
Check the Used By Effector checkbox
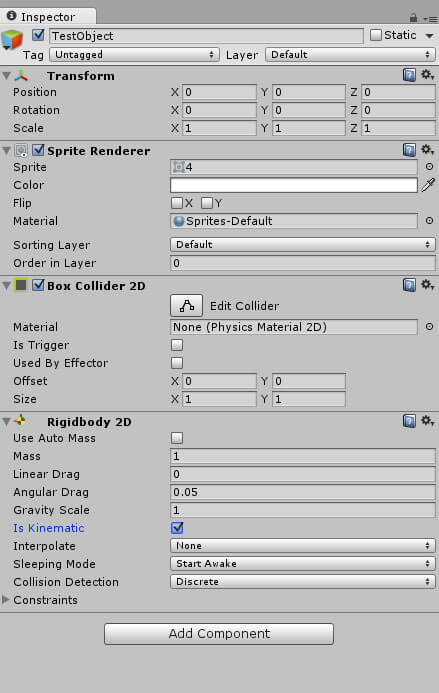(x=177, y=363)
